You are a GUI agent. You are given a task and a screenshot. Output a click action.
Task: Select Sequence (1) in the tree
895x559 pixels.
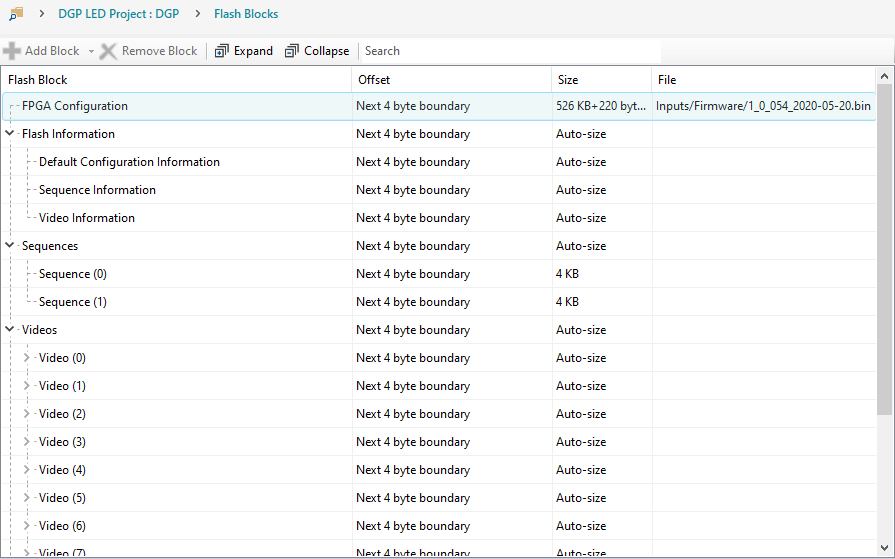tap(73, 302)
